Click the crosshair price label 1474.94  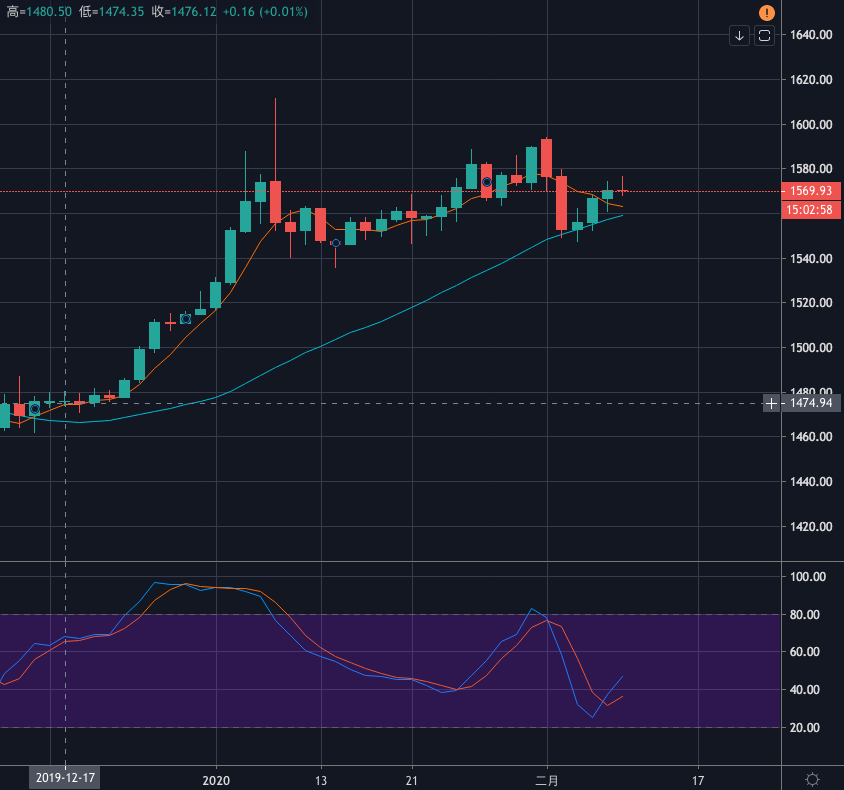pos(811,403)
